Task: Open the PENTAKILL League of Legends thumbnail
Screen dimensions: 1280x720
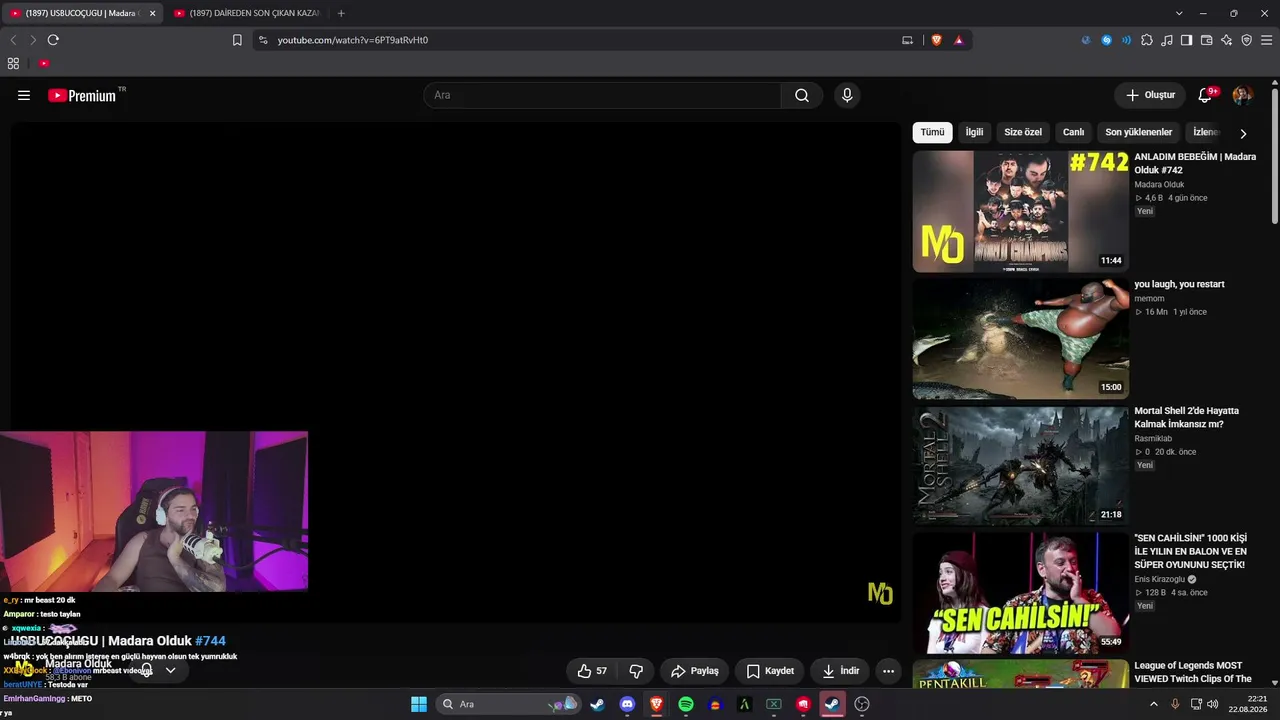Action: [1020, 674]
